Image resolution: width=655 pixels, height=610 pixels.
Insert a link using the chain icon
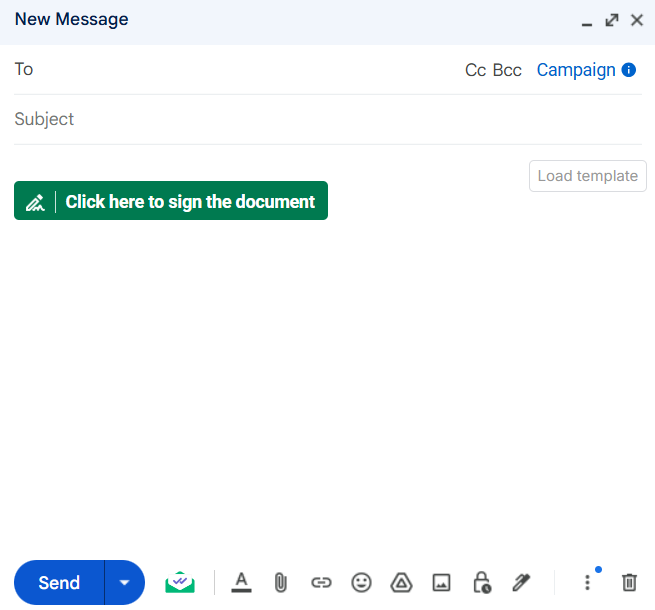tap(321, 582)
